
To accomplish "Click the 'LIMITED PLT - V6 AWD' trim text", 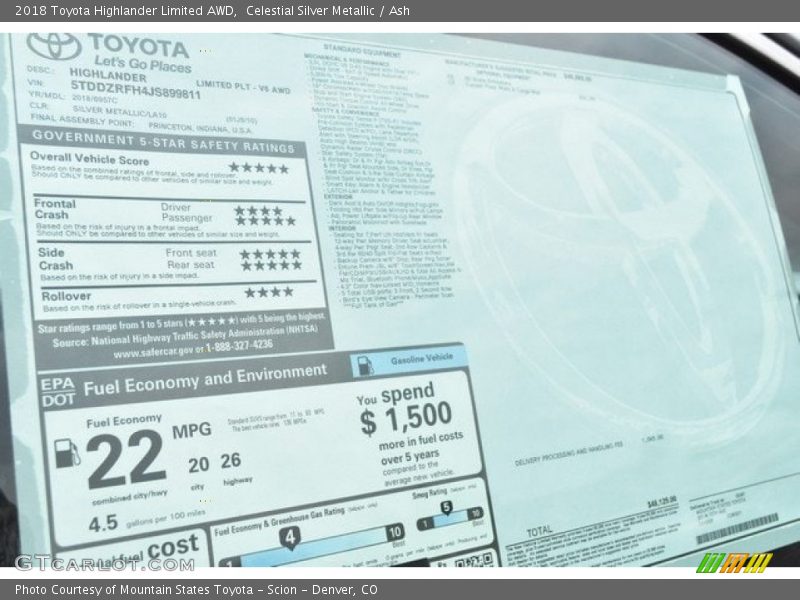I will point(243,87).
